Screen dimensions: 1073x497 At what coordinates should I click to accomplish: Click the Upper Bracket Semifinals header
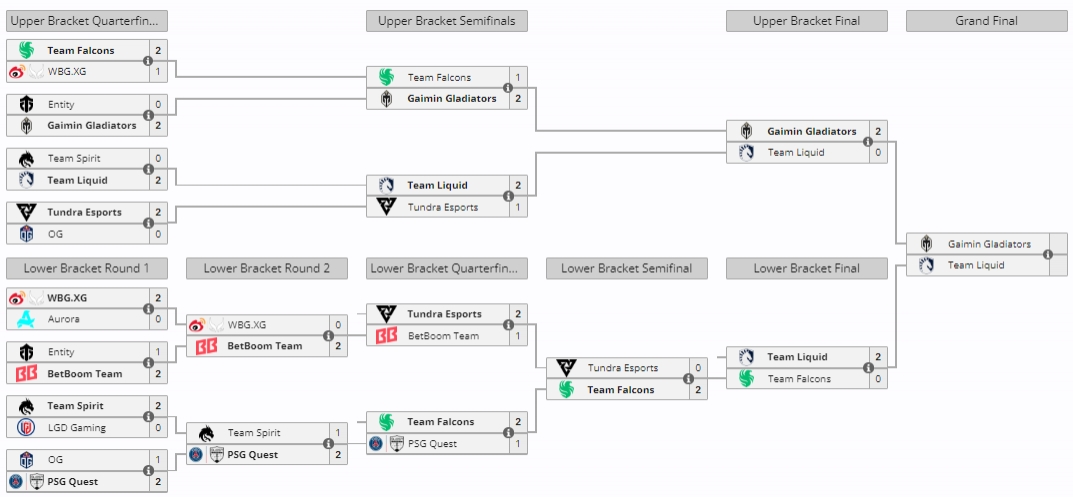(x=447, y=21)
